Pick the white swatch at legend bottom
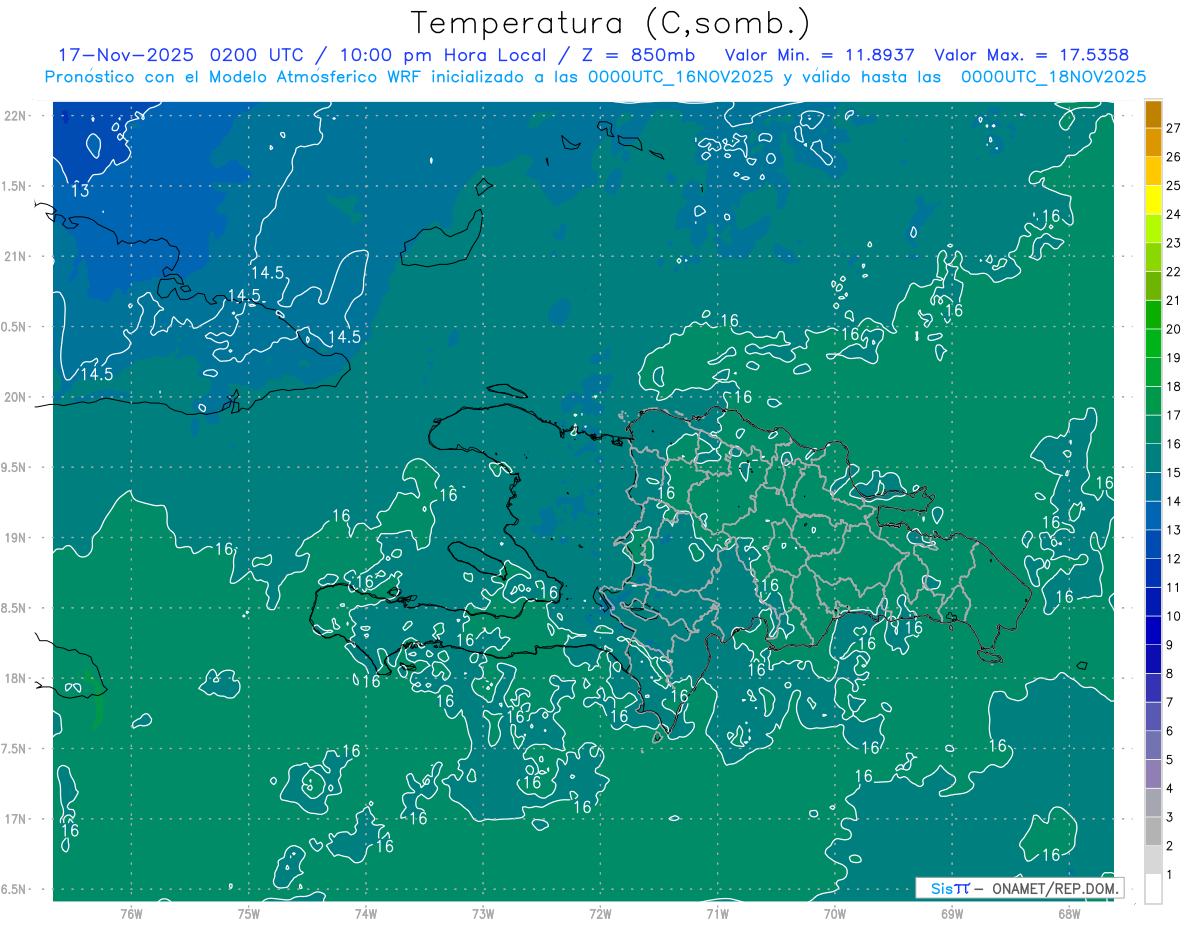This screenshot has height=927, width=1200. [x=1154, y=889]
